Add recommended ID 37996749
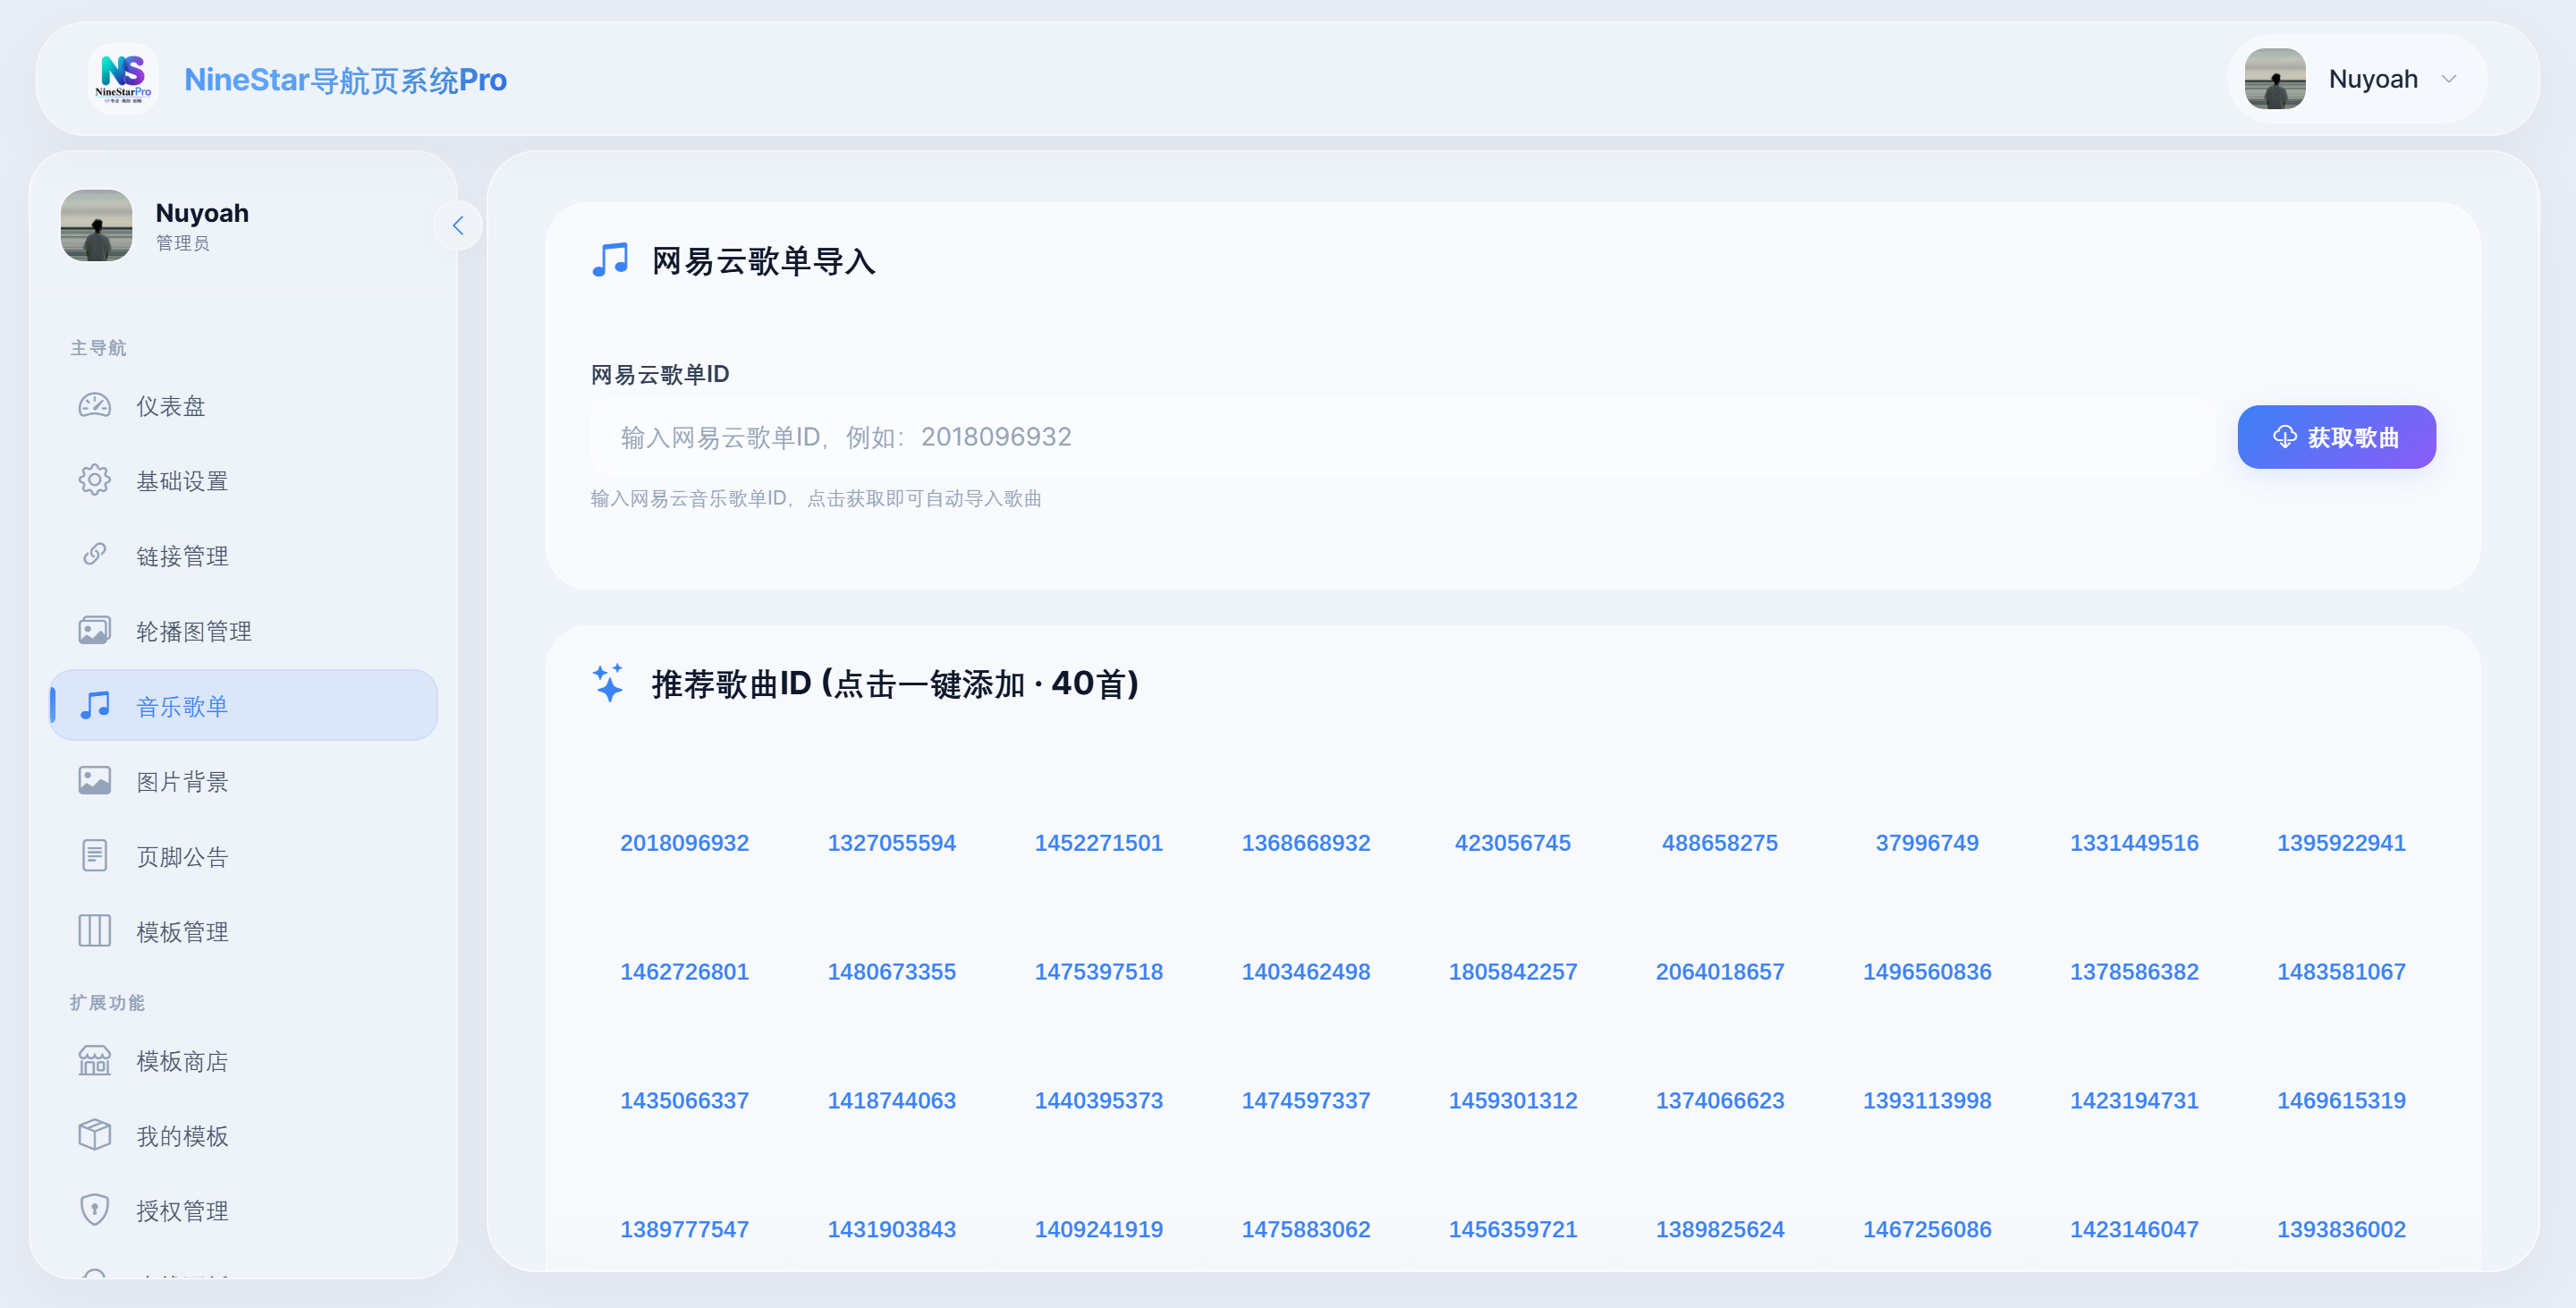This screenshot has height=1308, width=2576. [x=1927, y=843]
